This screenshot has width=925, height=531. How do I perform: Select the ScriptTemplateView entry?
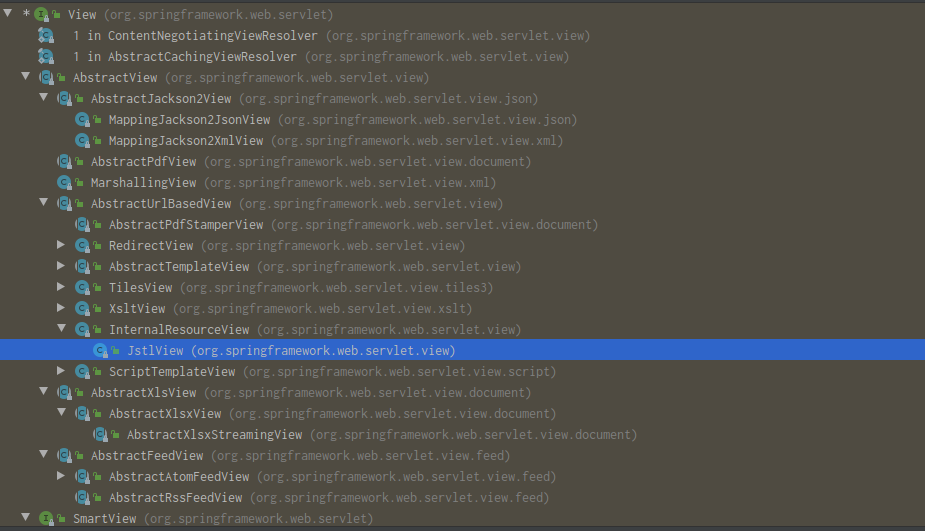tap(172, 372)
